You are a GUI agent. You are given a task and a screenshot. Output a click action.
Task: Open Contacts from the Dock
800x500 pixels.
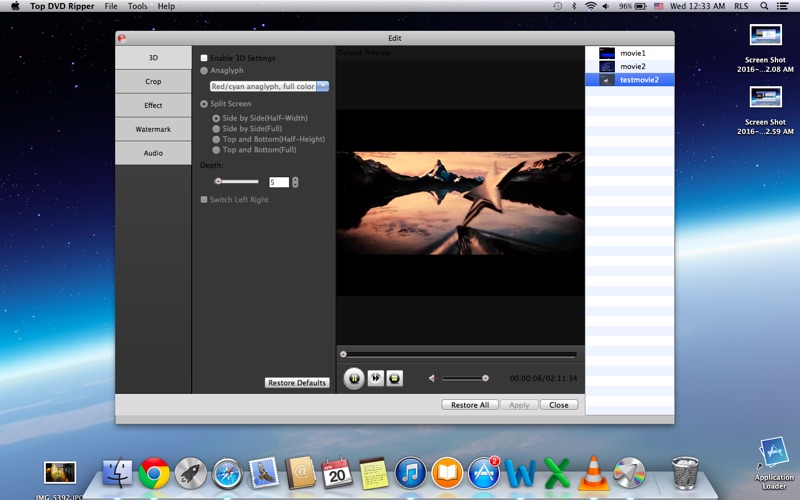[301, 472]
